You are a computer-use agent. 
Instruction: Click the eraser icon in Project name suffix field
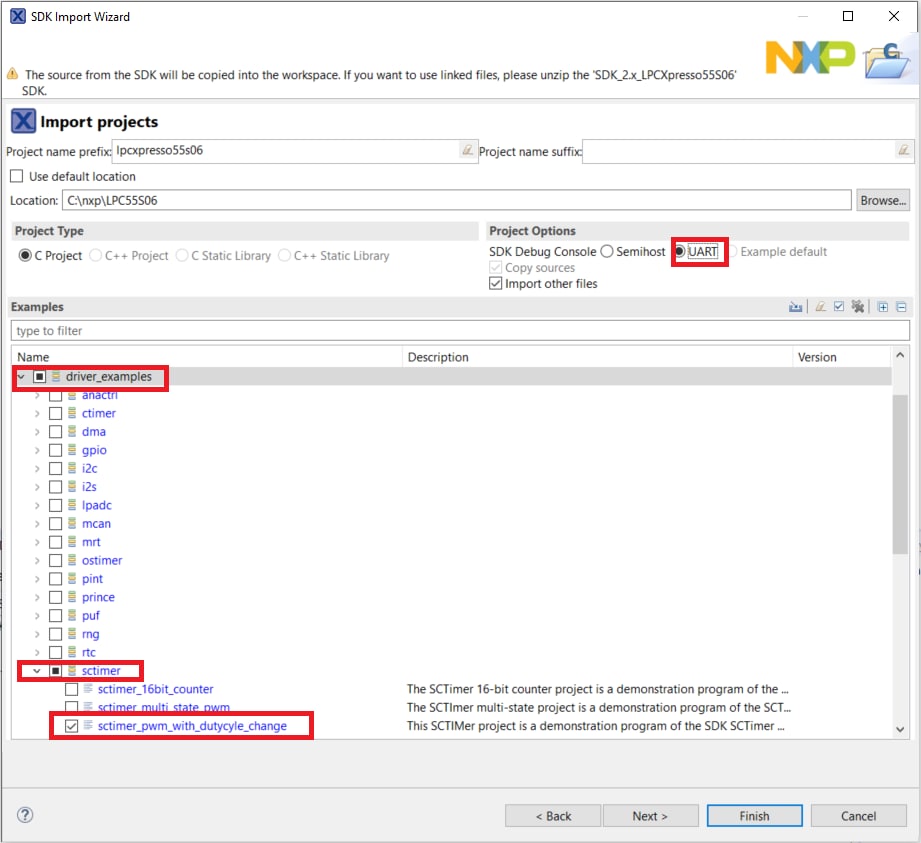coord(904,151)
